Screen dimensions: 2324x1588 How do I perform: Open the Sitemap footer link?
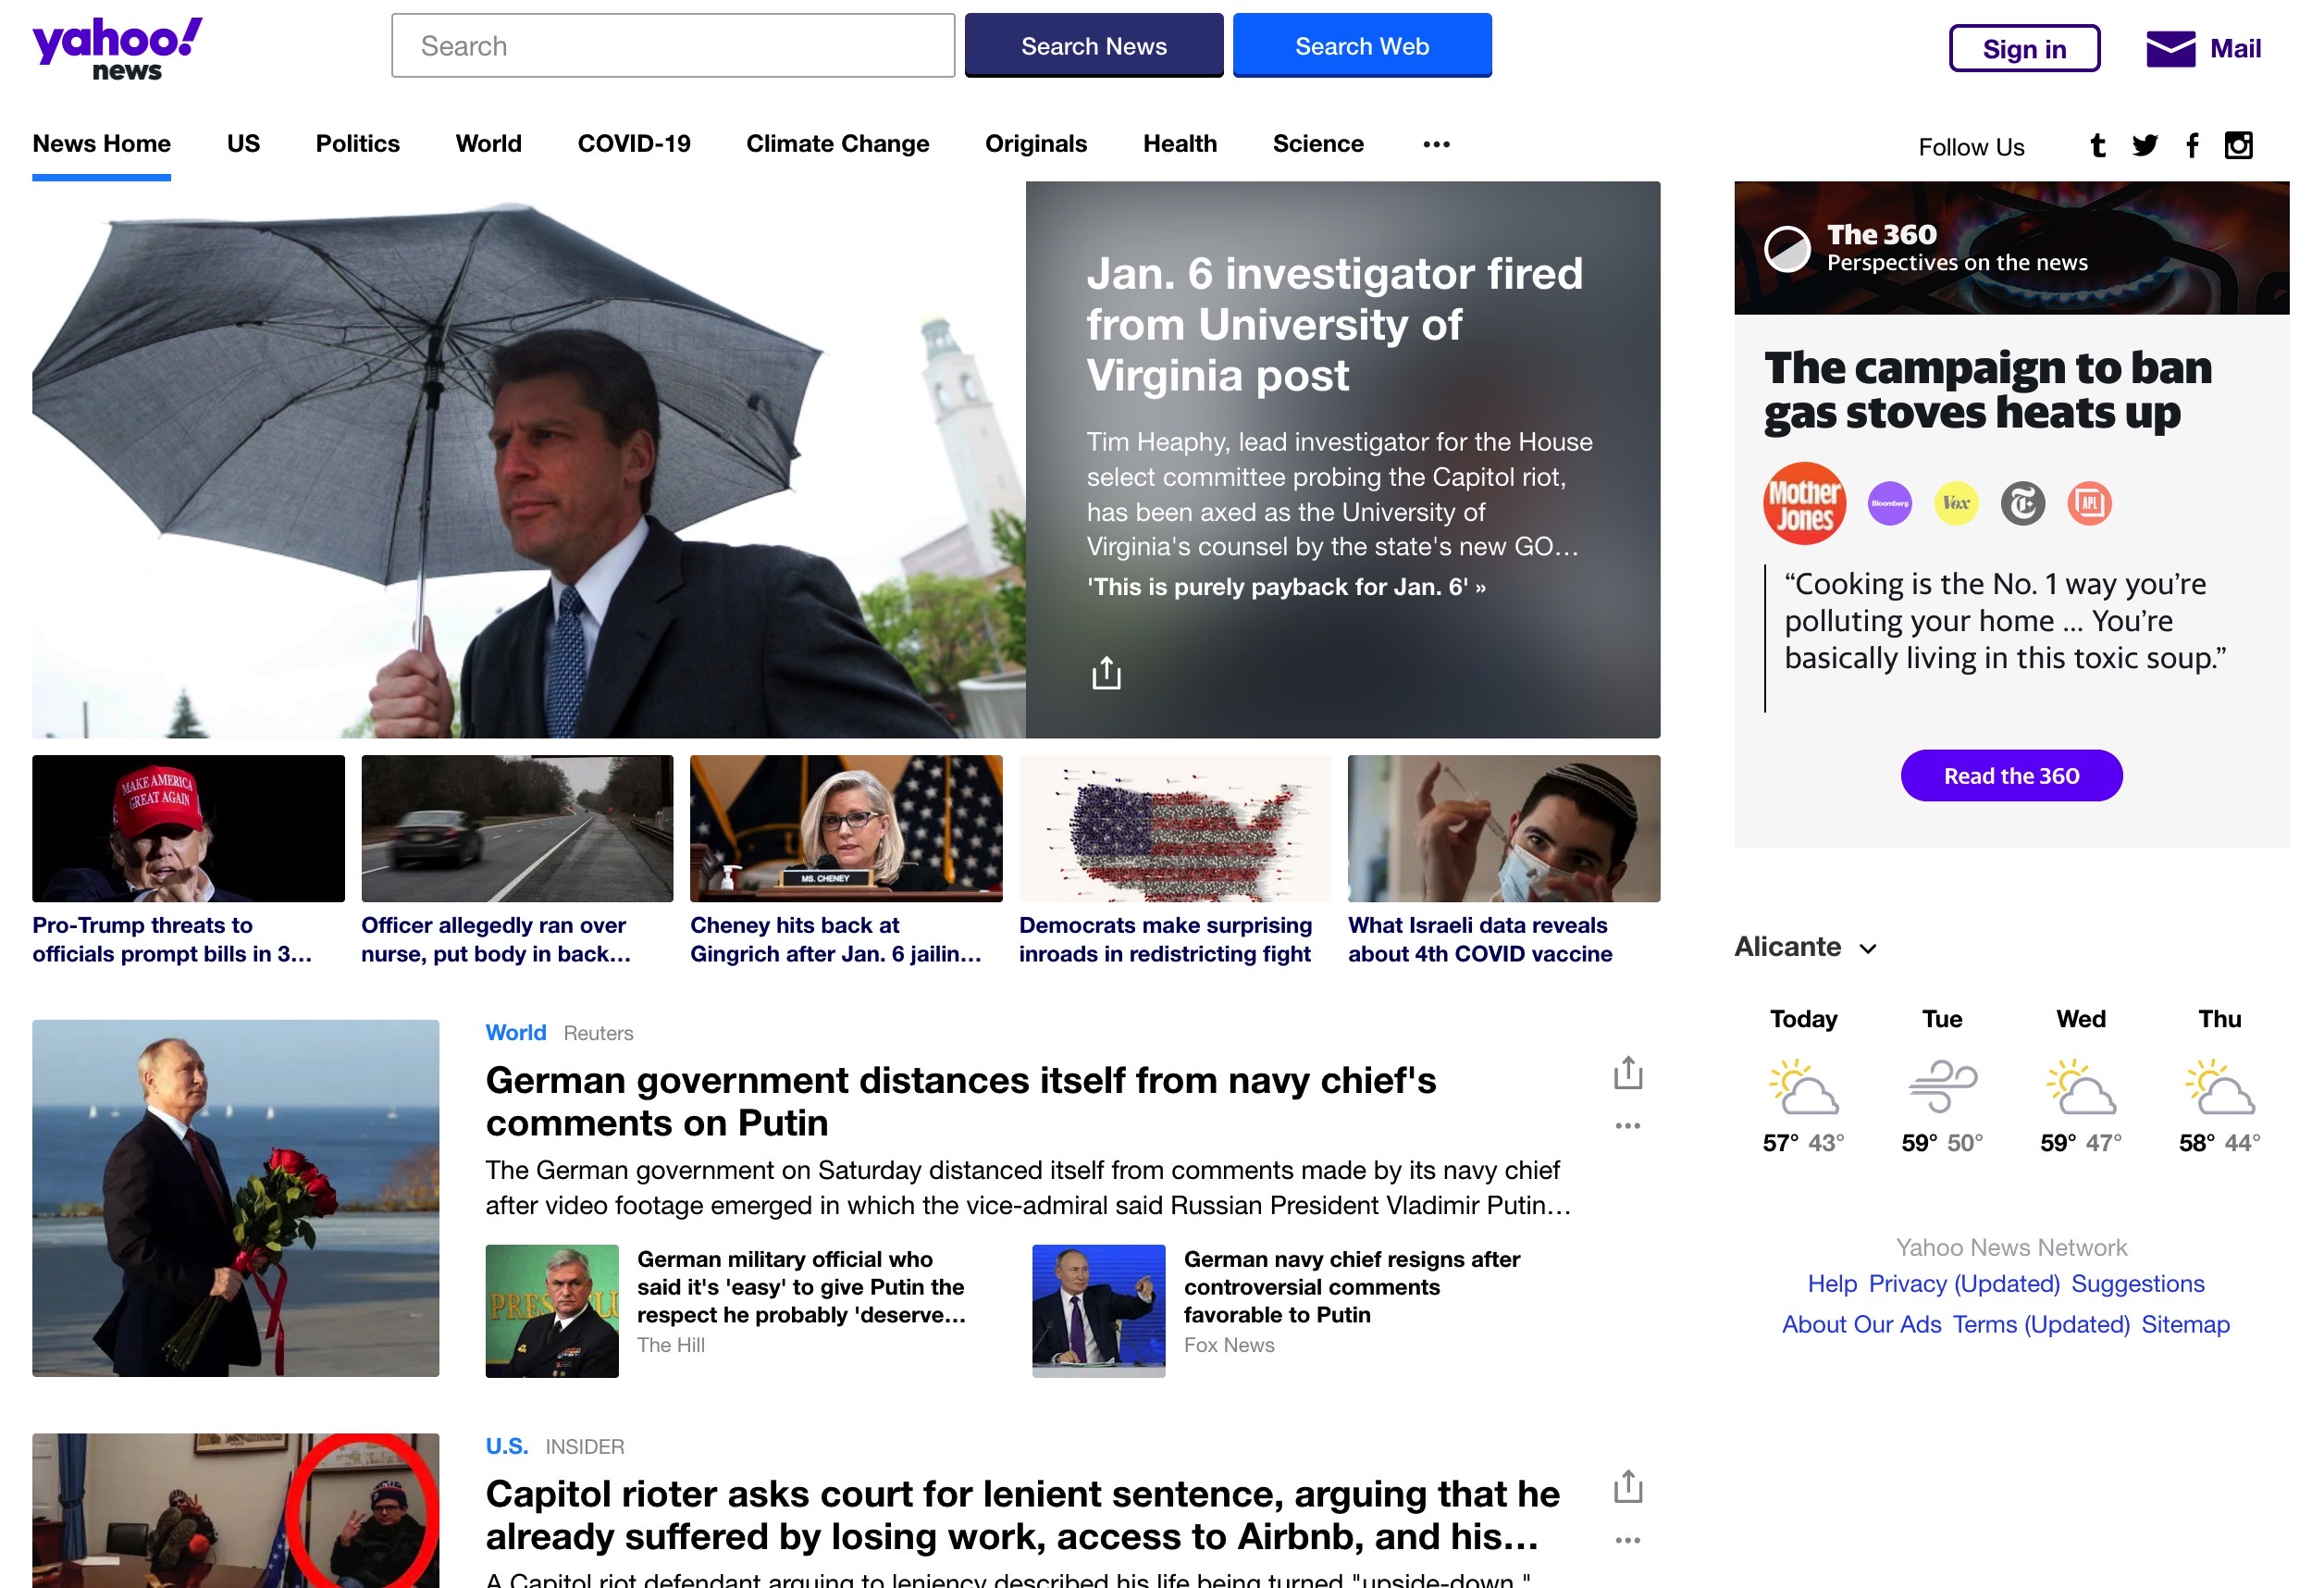click(2185, 1325)
